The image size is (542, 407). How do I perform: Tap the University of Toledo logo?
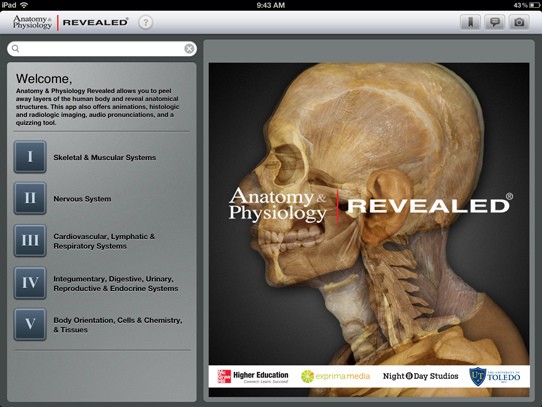click(495, 376)
